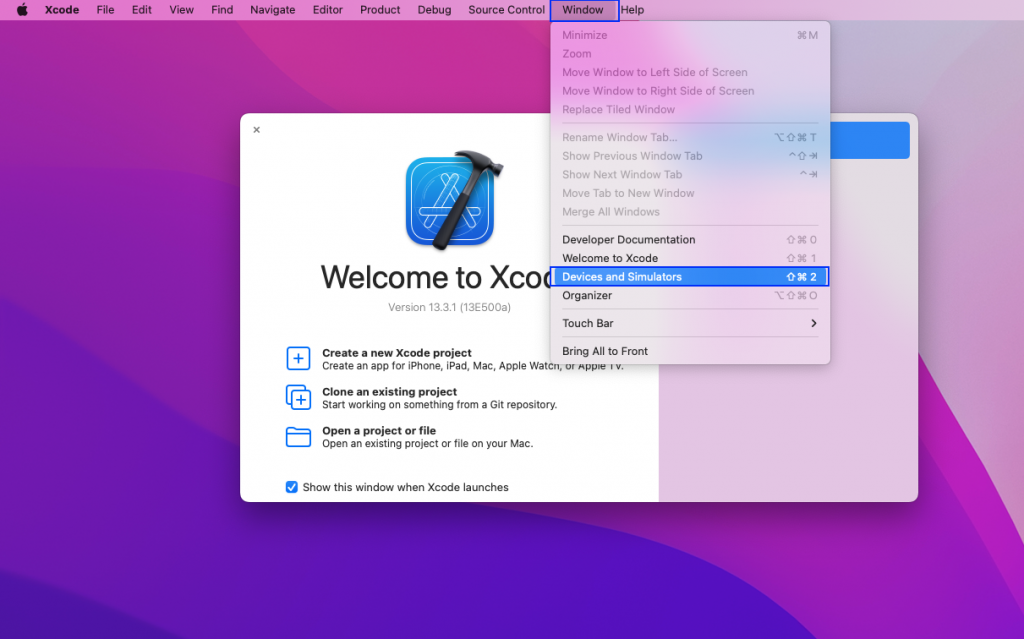Viewport: 1024px width, 639px height.
Task: Expand the Touch Bar submenu
Action: click(x=689, y=323)
